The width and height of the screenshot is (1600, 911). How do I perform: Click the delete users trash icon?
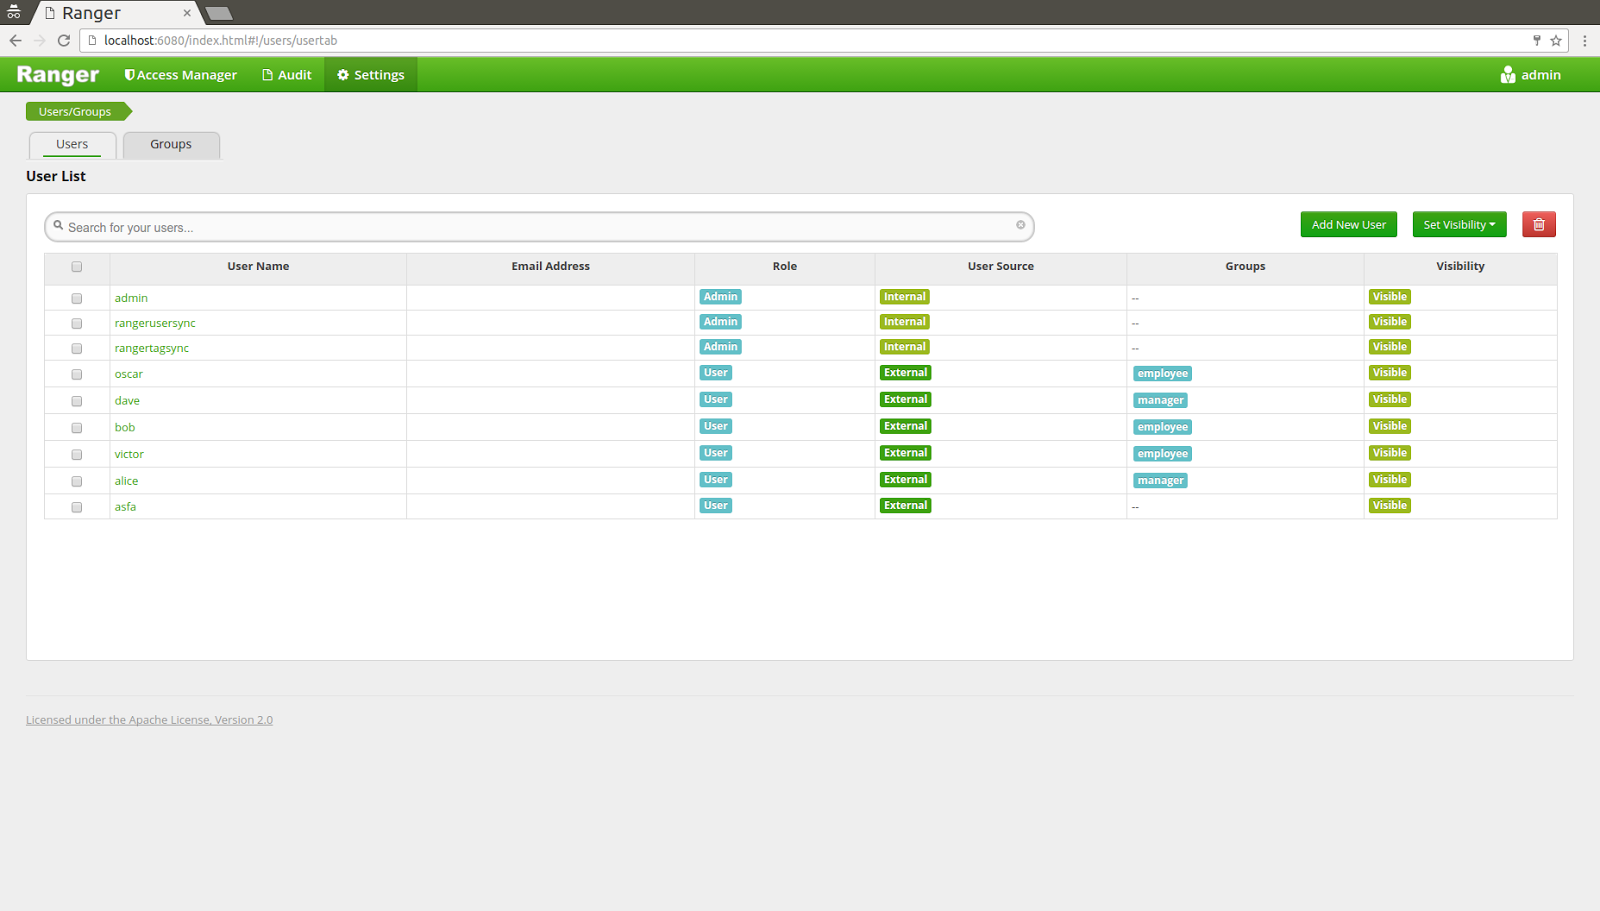tap(1538, 224)
